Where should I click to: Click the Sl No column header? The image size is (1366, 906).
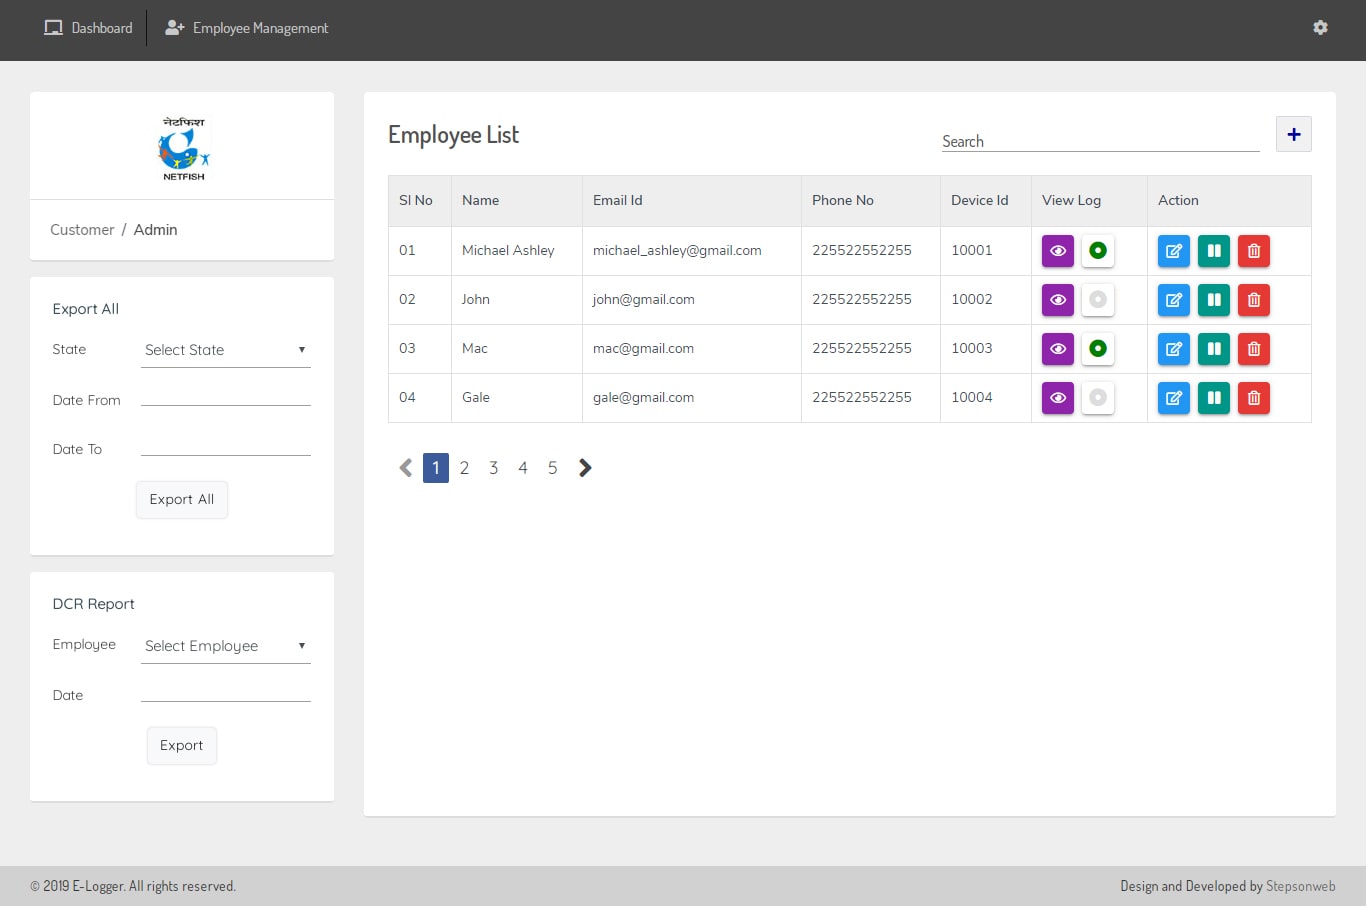416,201
